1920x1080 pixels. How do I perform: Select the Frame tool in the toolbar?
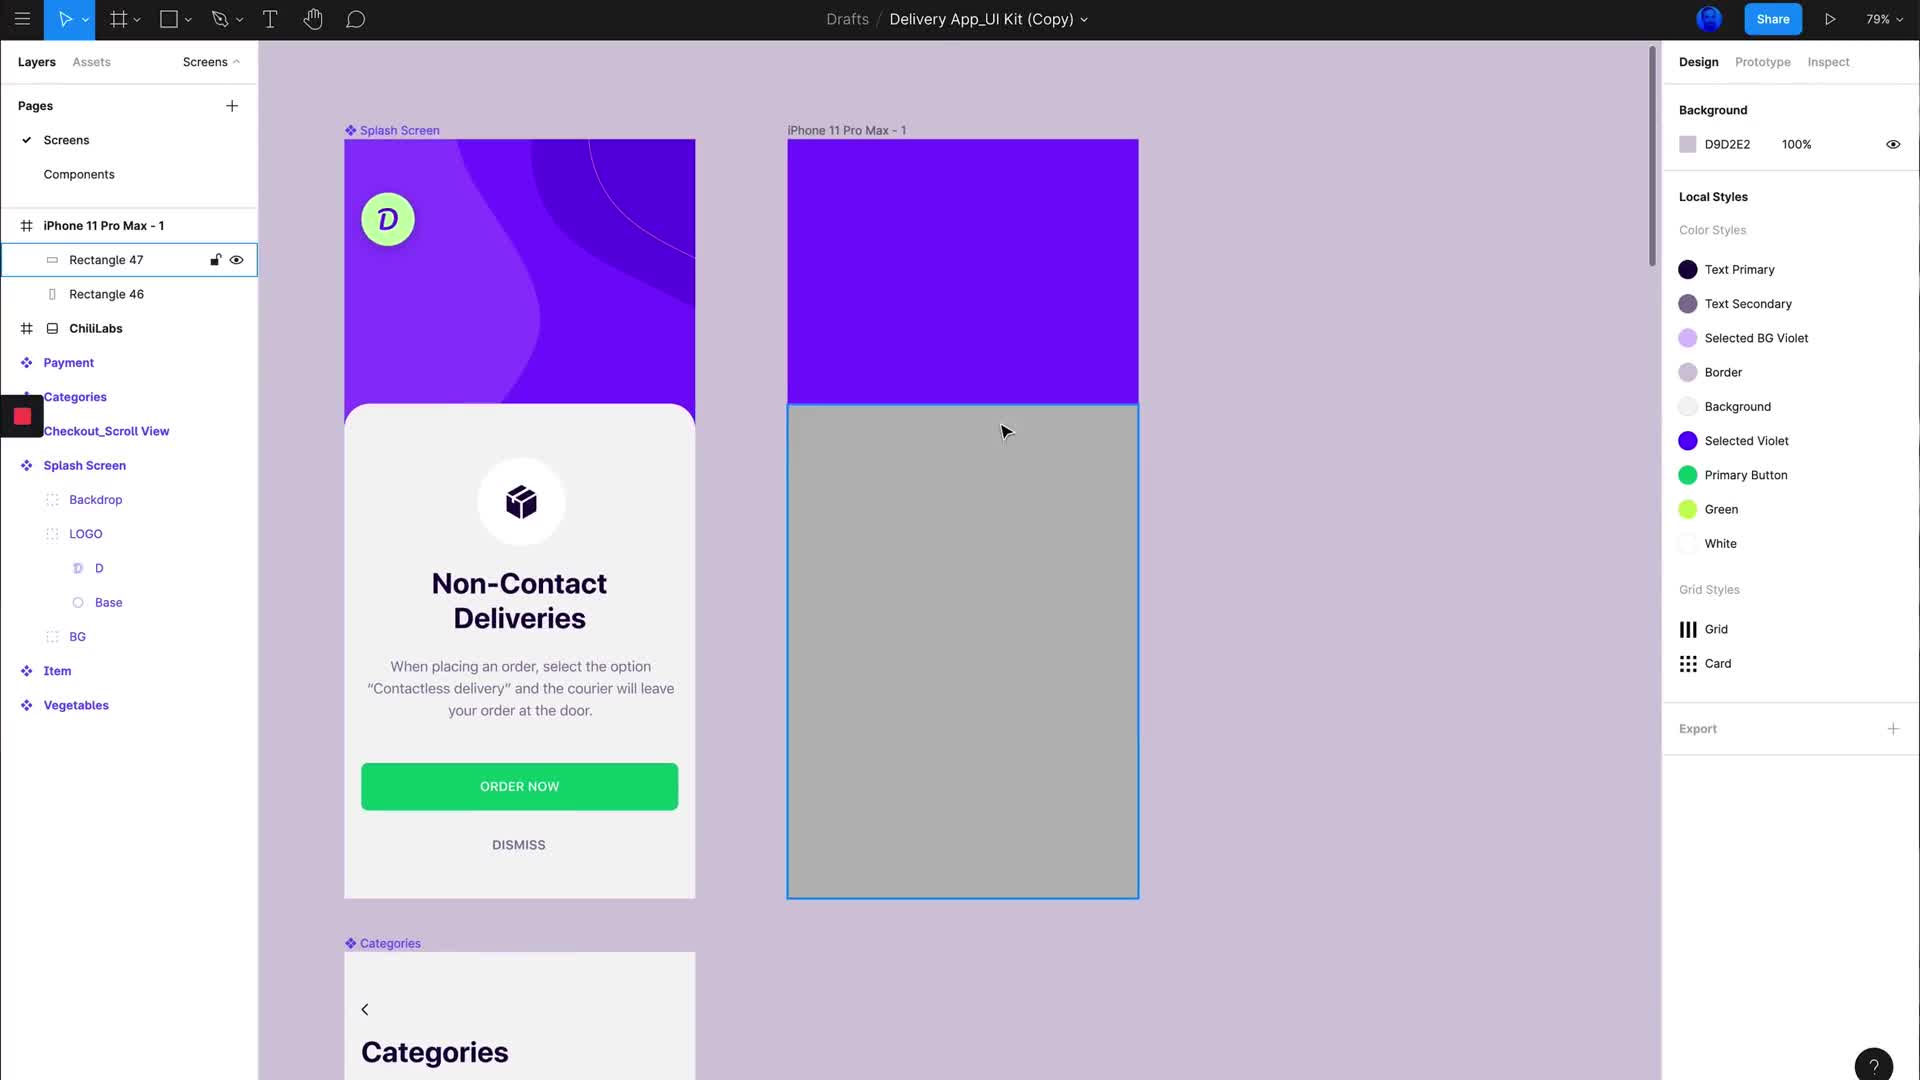[118, 19]
